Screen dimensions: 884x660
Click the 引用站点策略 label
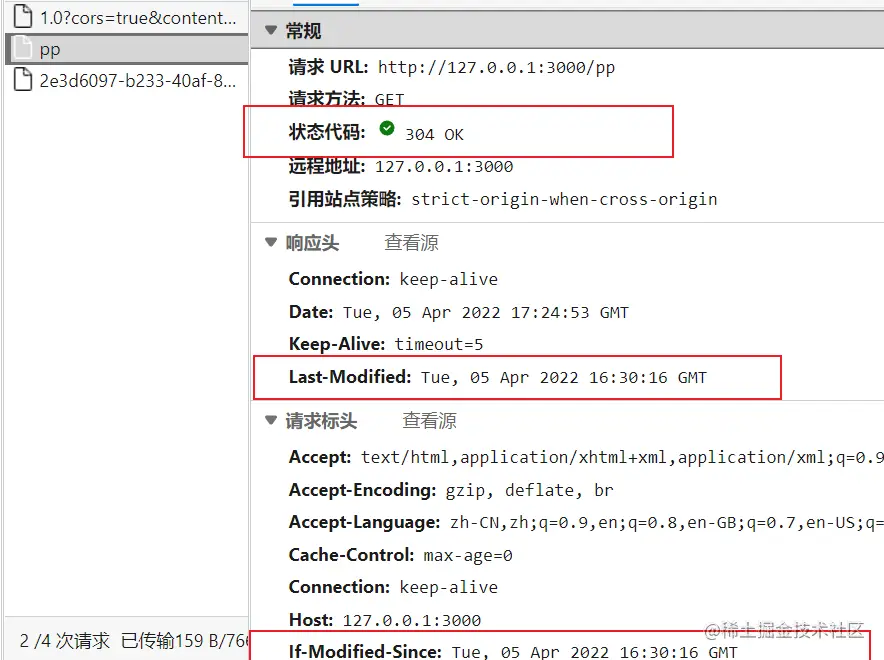(344, 199)
